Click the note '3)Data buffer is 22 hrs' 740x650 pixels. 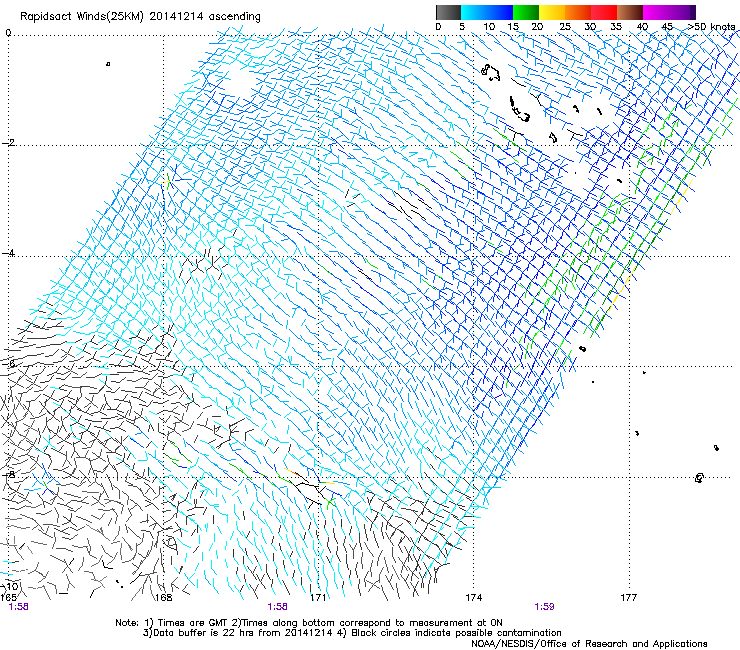(352, 633)
